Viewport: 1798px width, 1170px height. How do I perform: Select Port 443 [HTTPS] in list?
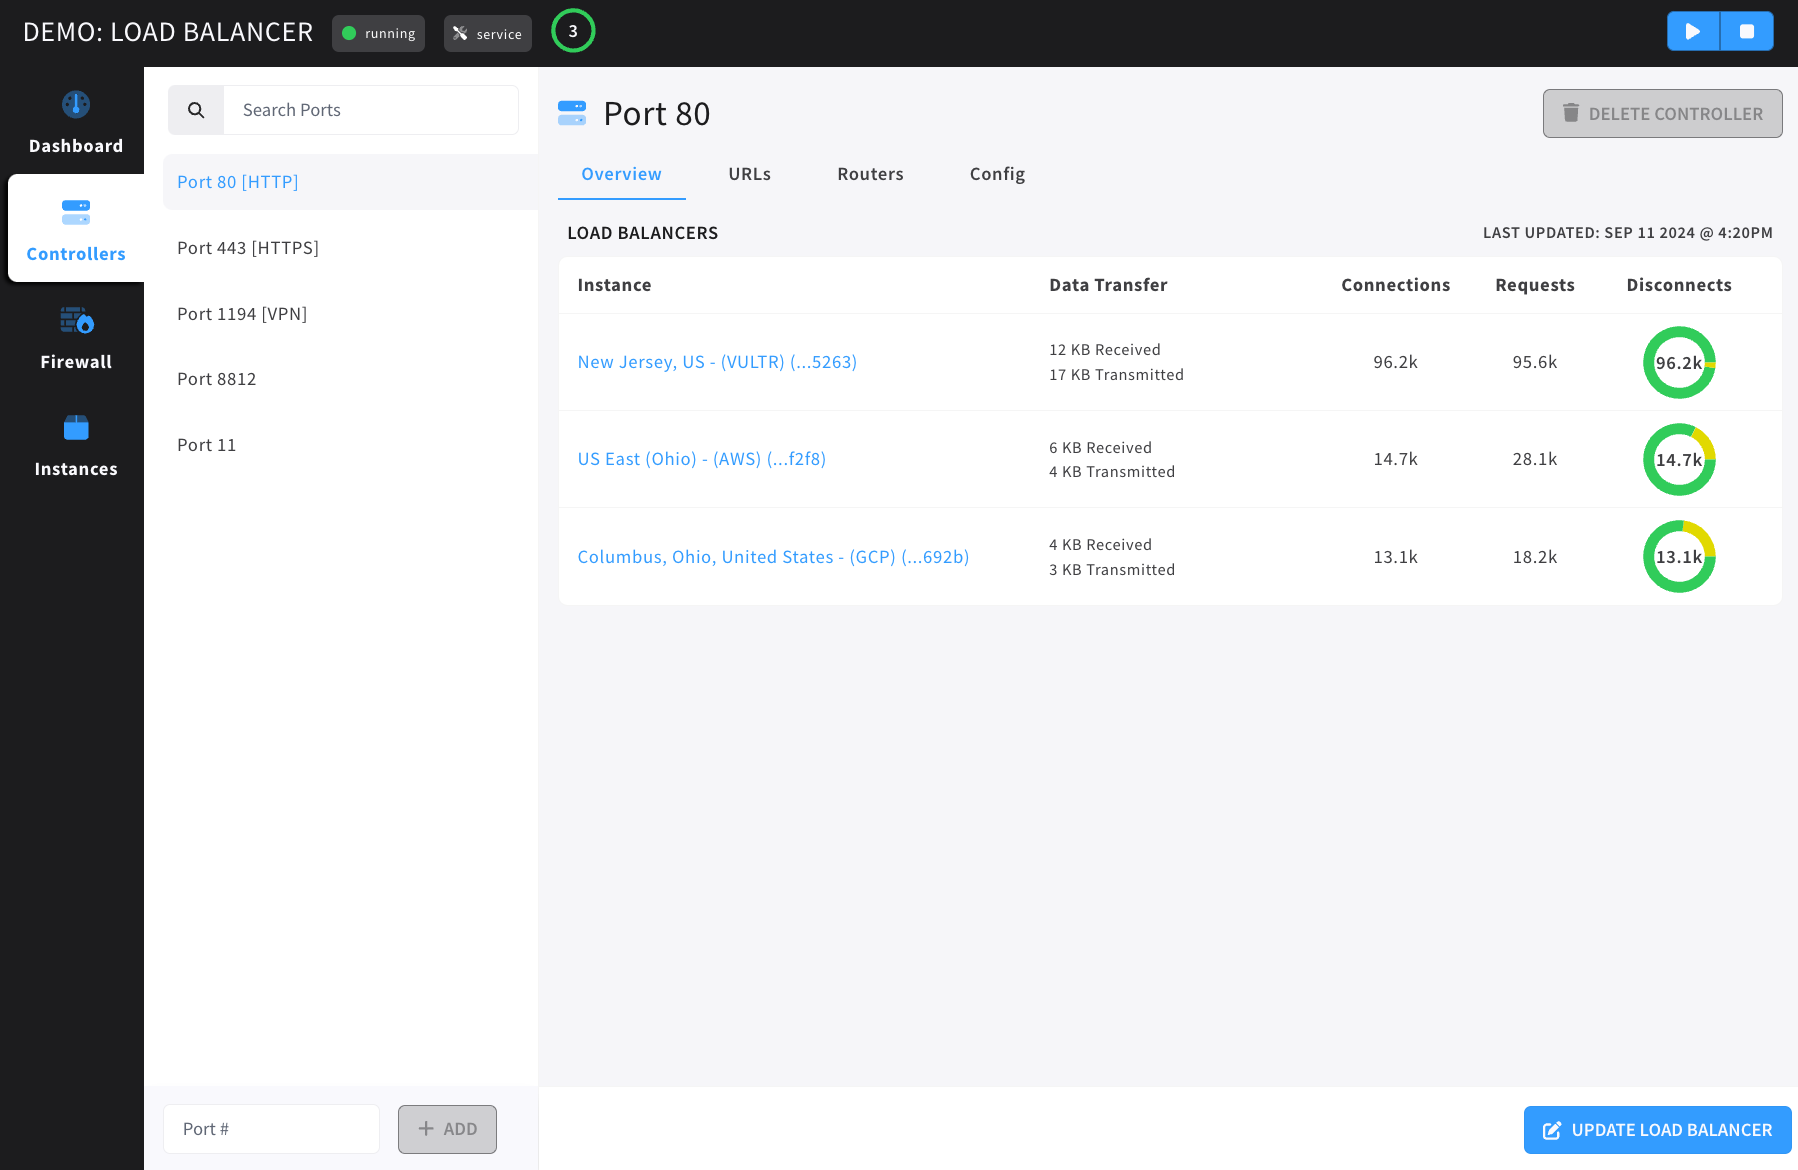[350, 248]
